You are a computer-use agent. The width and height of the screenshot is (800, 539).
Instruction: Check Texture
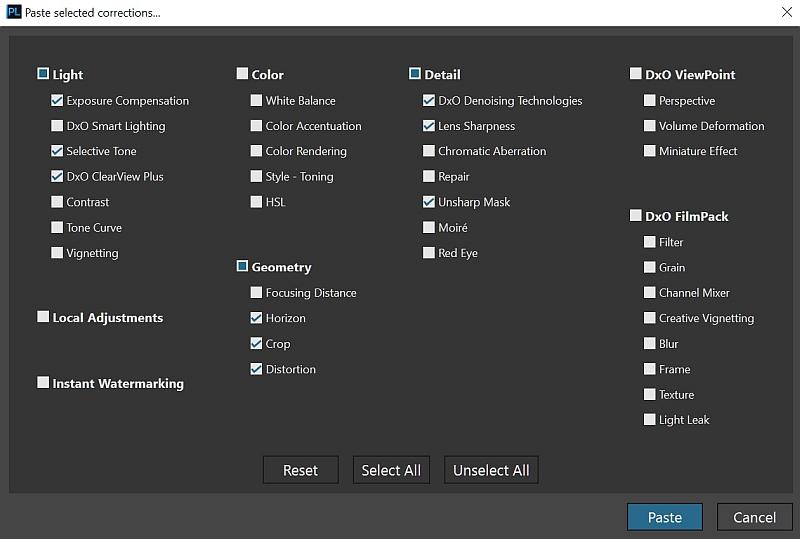click(649, 394)
